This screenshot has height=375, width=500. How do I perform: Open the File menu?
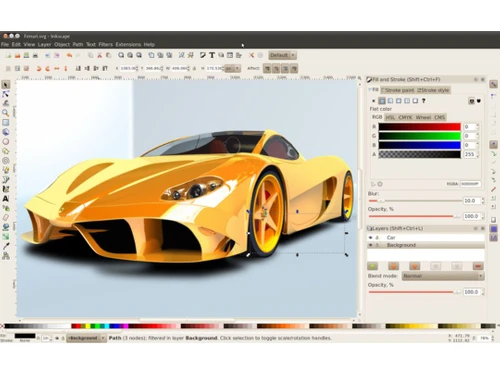tap(5, 44)
